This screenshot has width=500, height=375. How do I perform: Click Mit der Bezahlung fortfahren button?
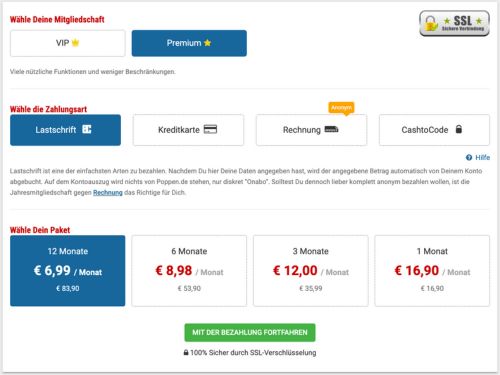pyautogui.click(x=250, y=332)
